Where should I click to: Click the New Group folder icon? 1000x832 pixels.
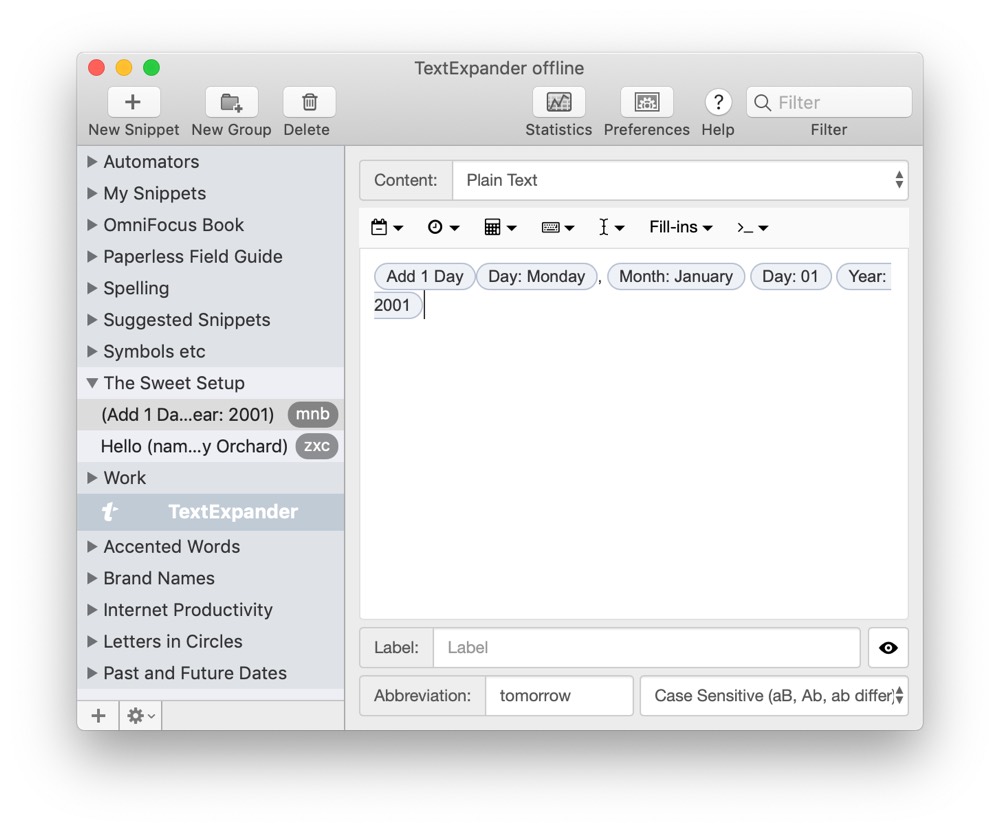point(232,102)
